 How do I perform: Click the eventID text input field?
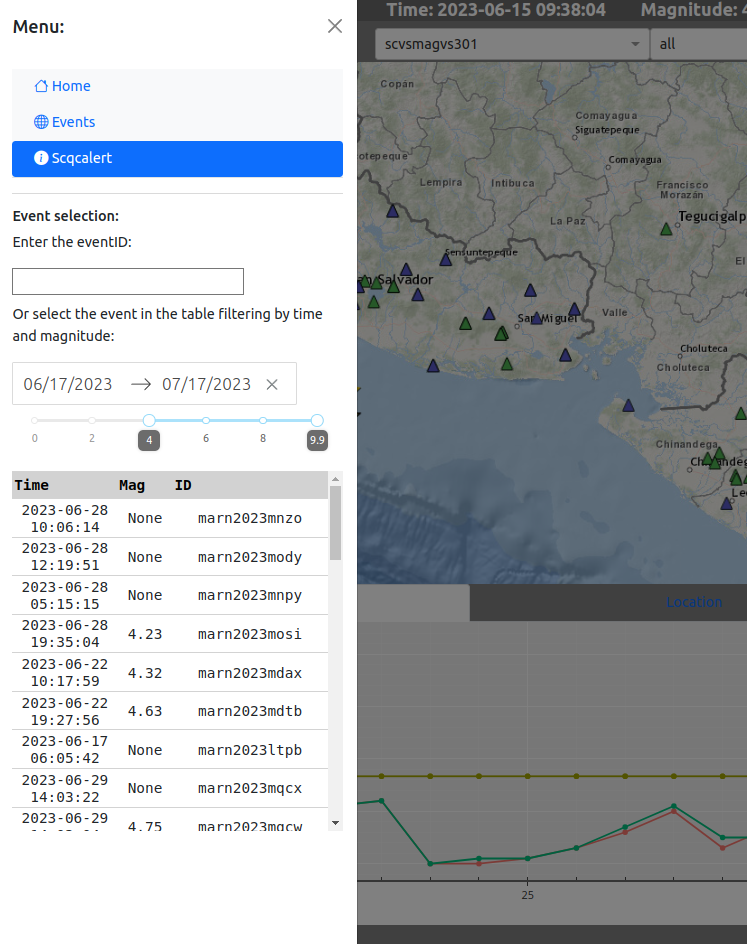pos(128,281)
